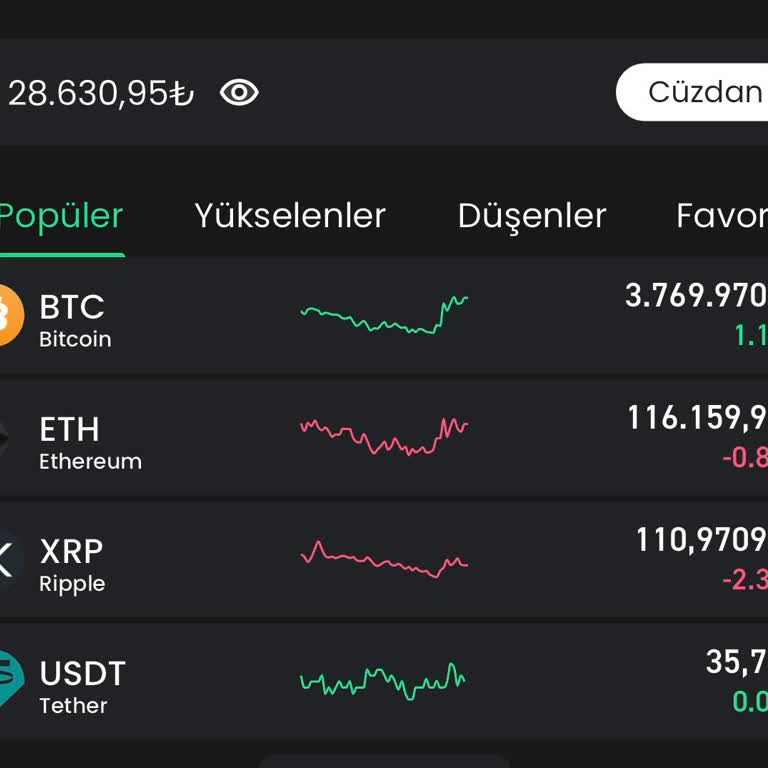Screen dimensions: 768x768
Task: Select the Tether name label
Action: [73, 706]
